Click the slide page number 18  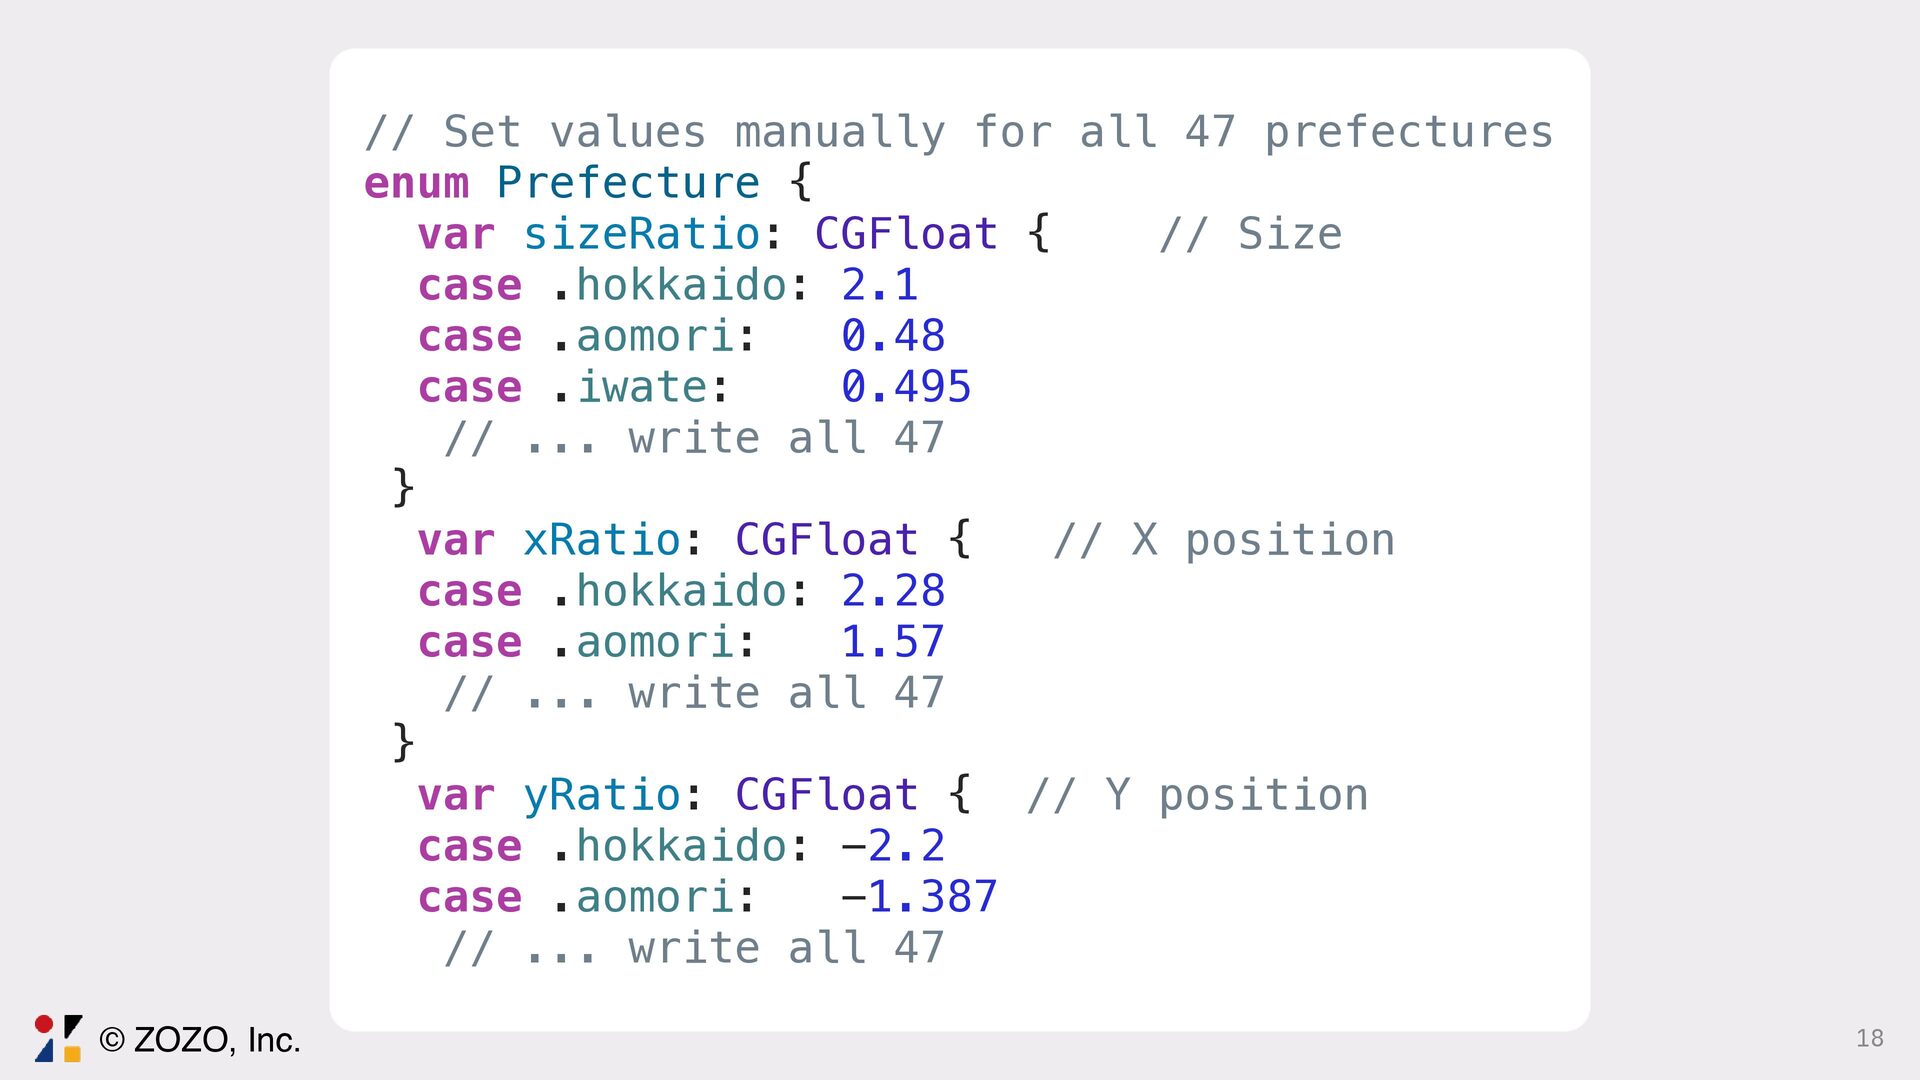[1869, 1038]
